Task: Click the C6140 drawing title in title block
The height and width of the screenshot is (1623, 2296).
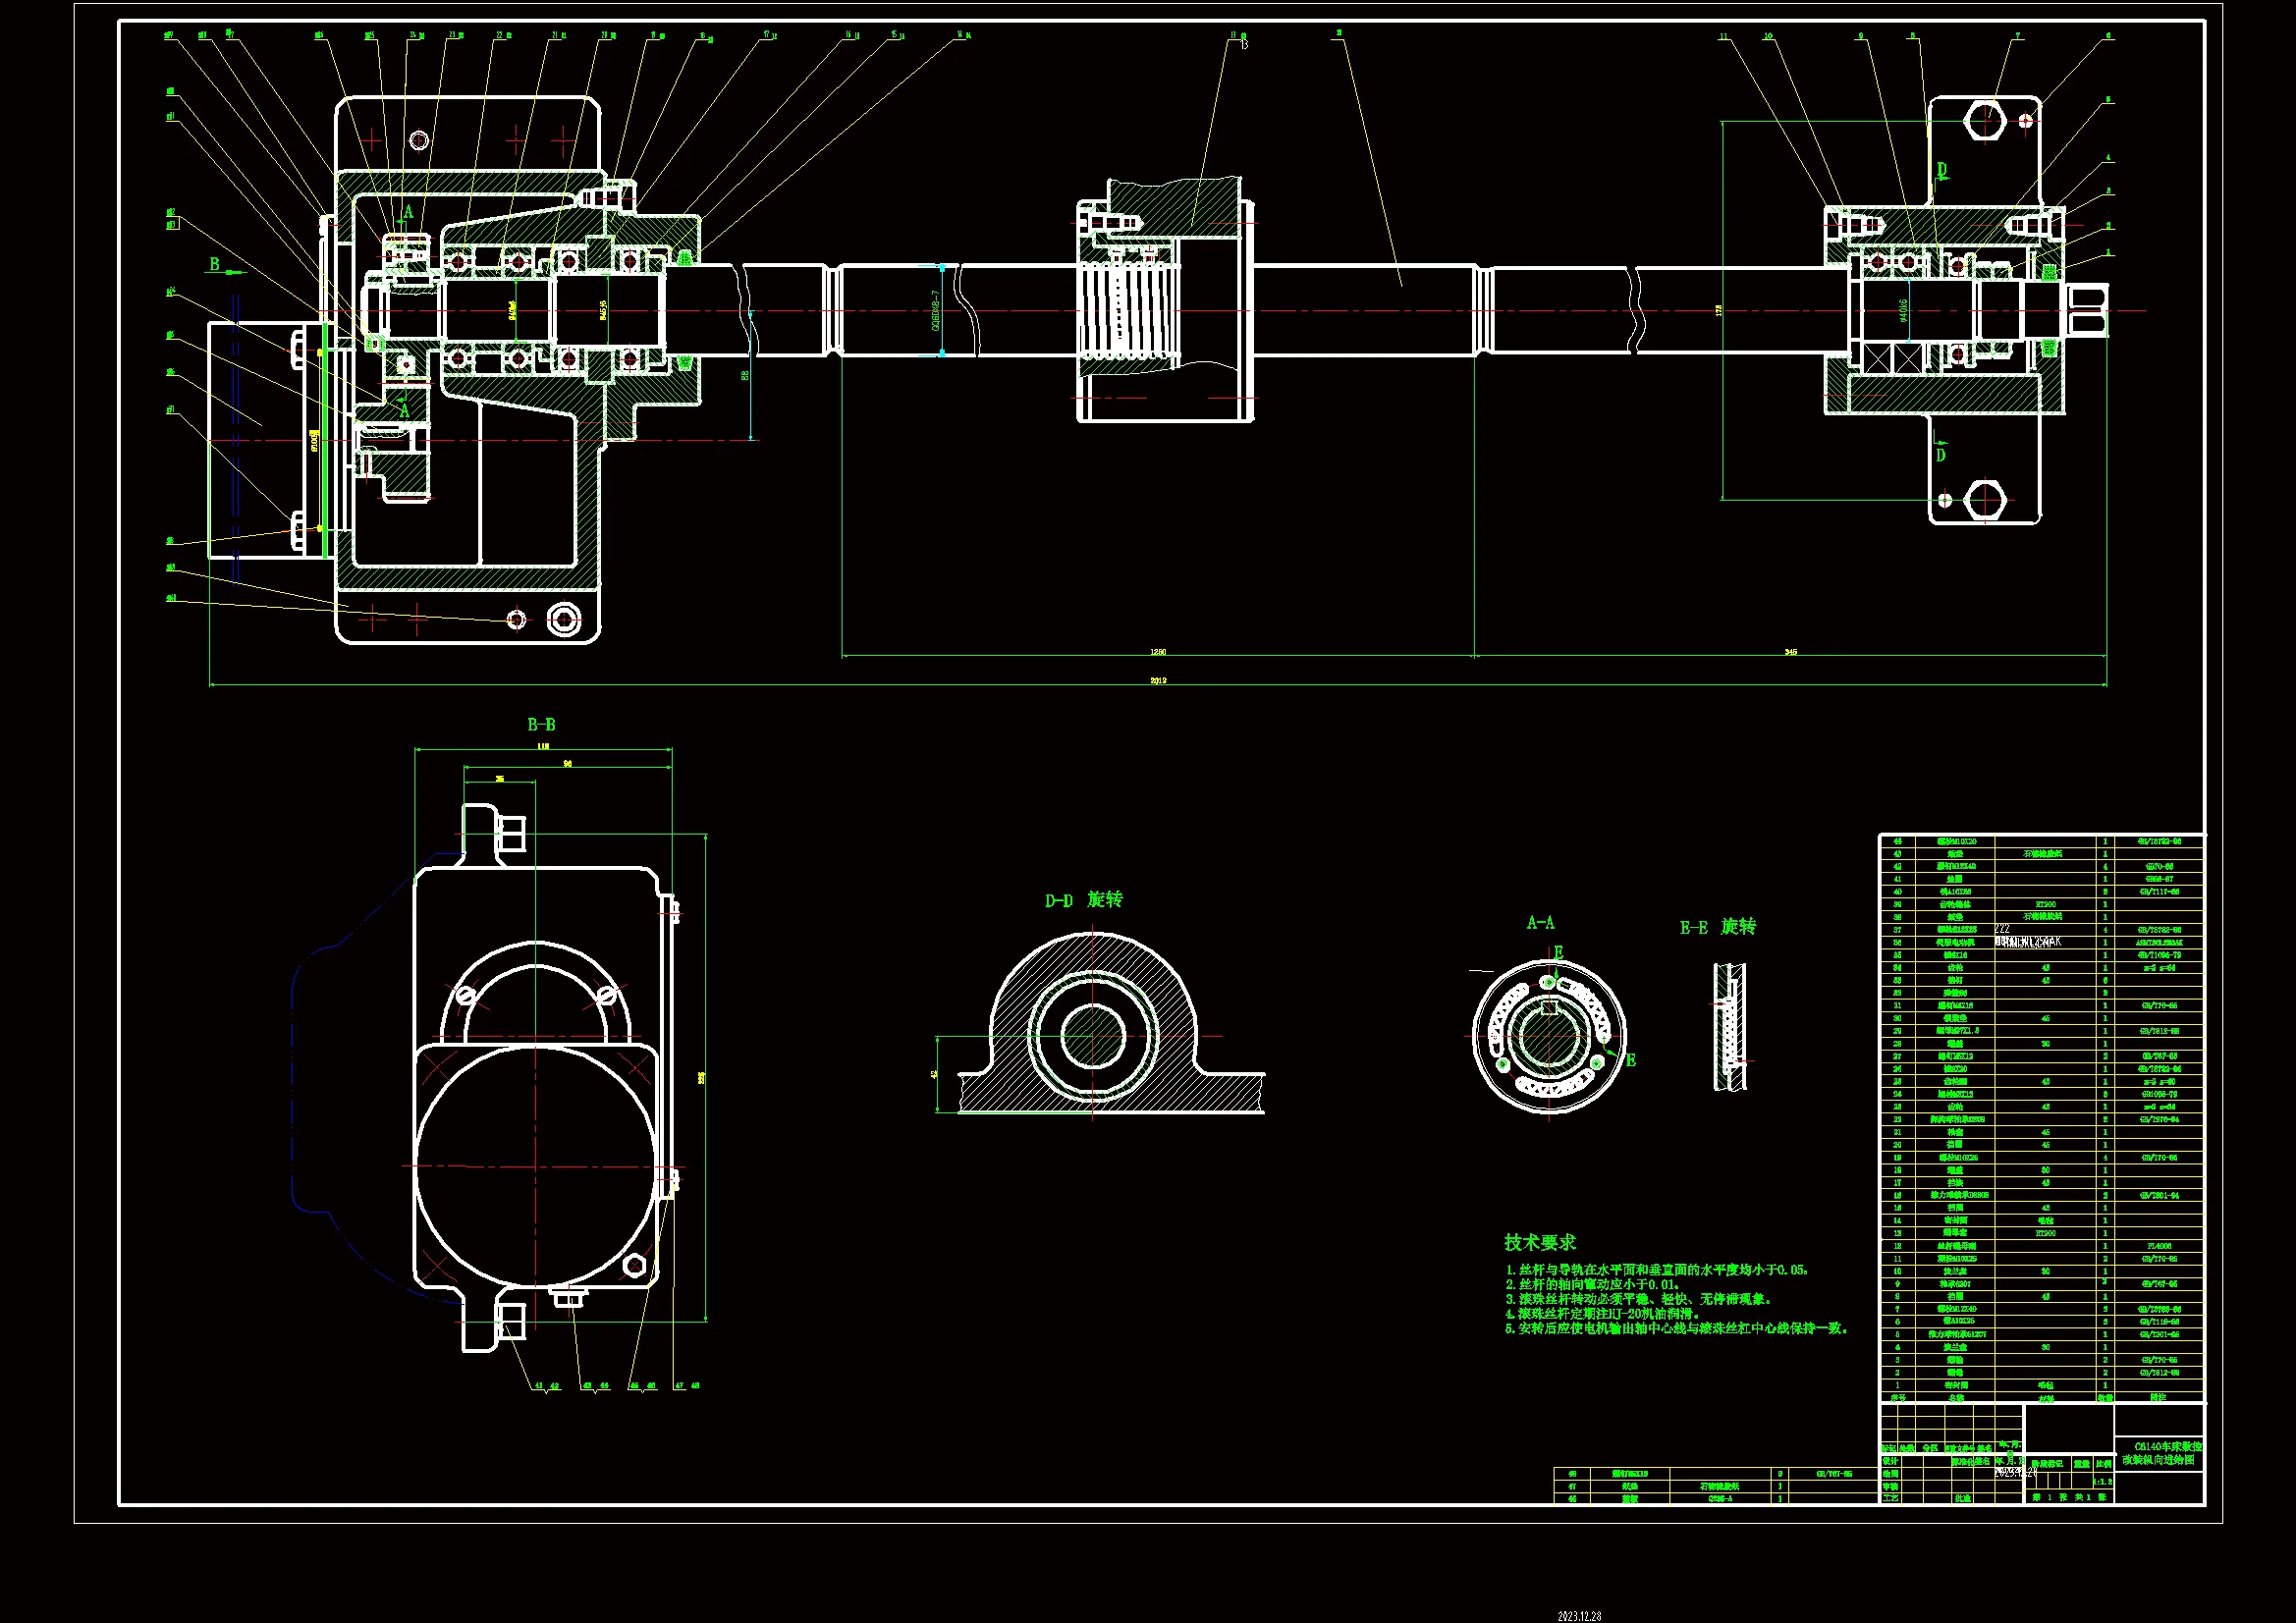Action: click(2160, 1453)
